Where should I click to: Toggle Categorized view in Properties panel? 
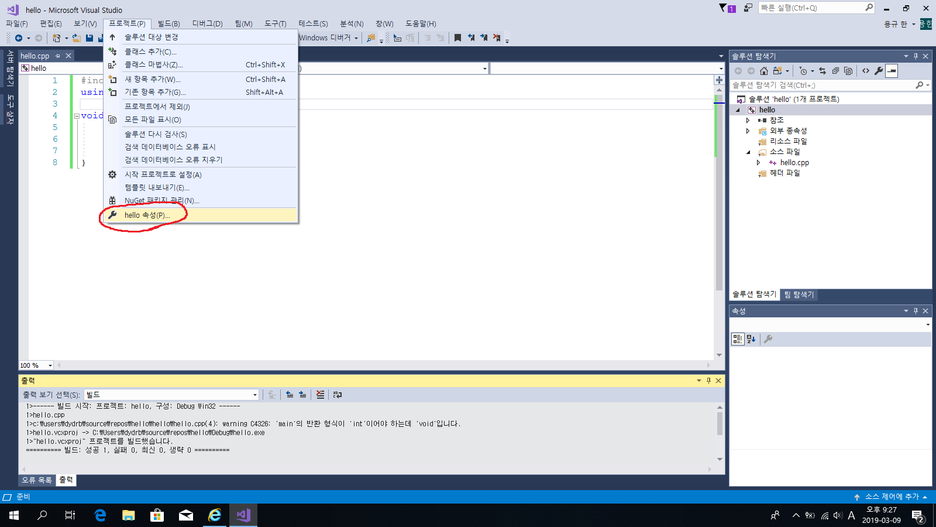738,339
